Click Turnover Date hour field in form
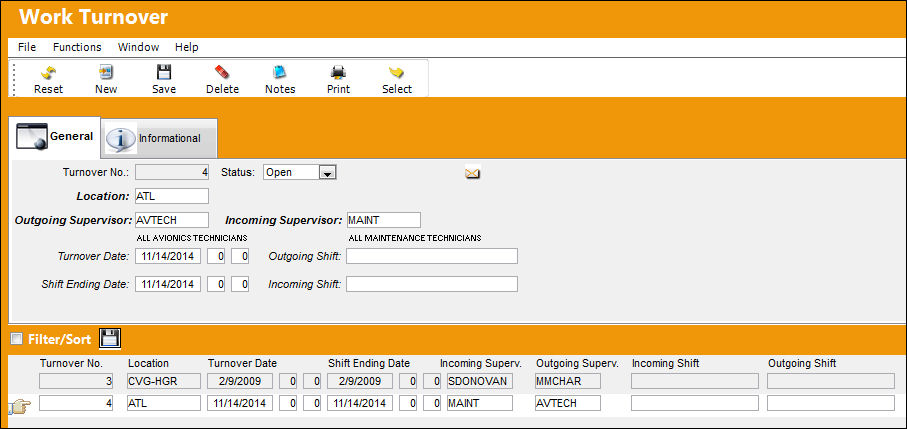This screenshot has height=429, width=907. tap(216, 256)
